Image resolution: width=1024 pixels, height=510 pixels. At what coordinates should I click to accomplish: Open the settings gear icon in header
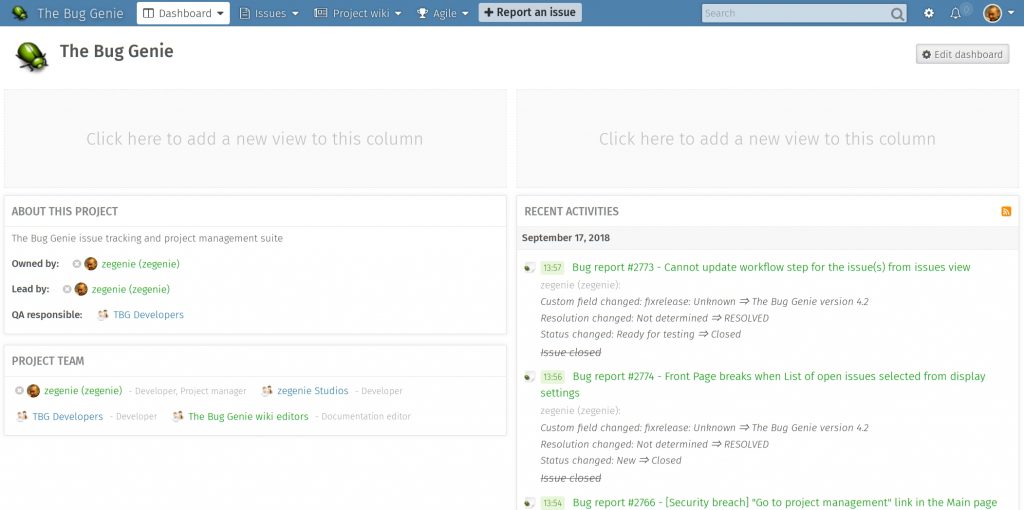[929, 14]
